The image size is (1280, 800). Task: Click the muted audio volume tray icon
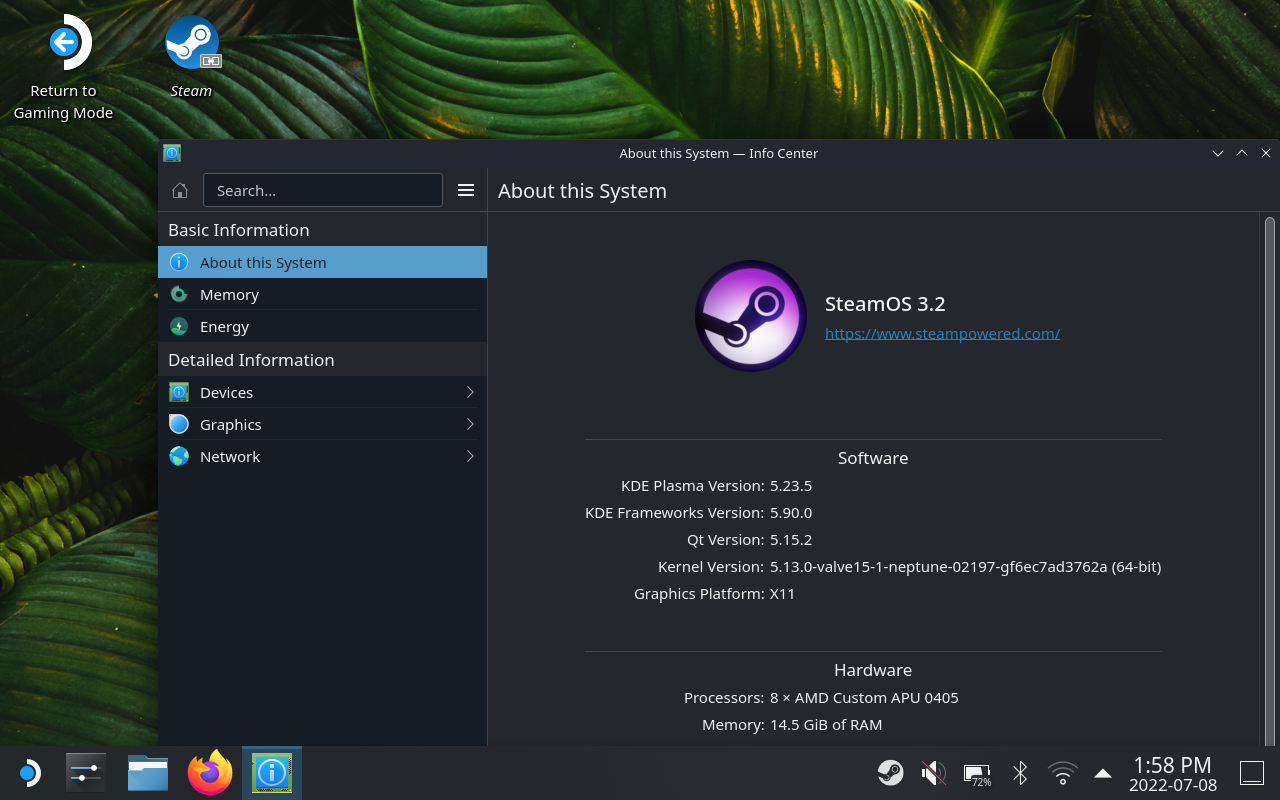pyautogui.click(x=933, y=773)
